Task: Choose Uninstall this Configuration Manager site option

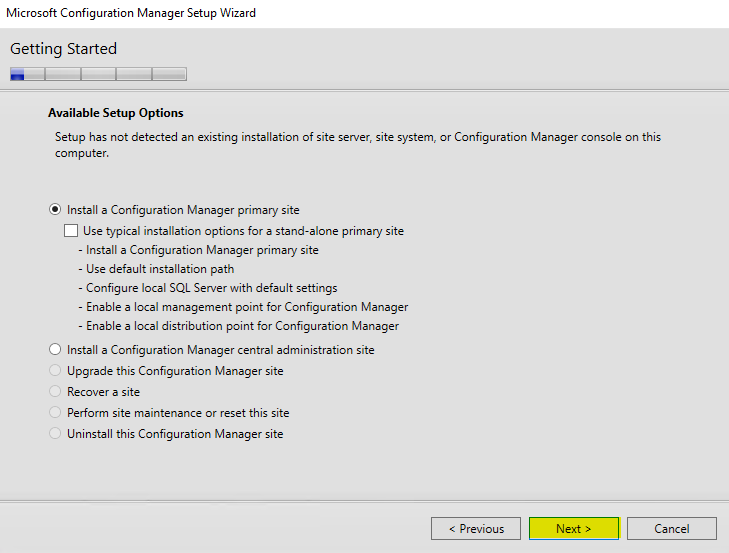Action: coord(55,434)
